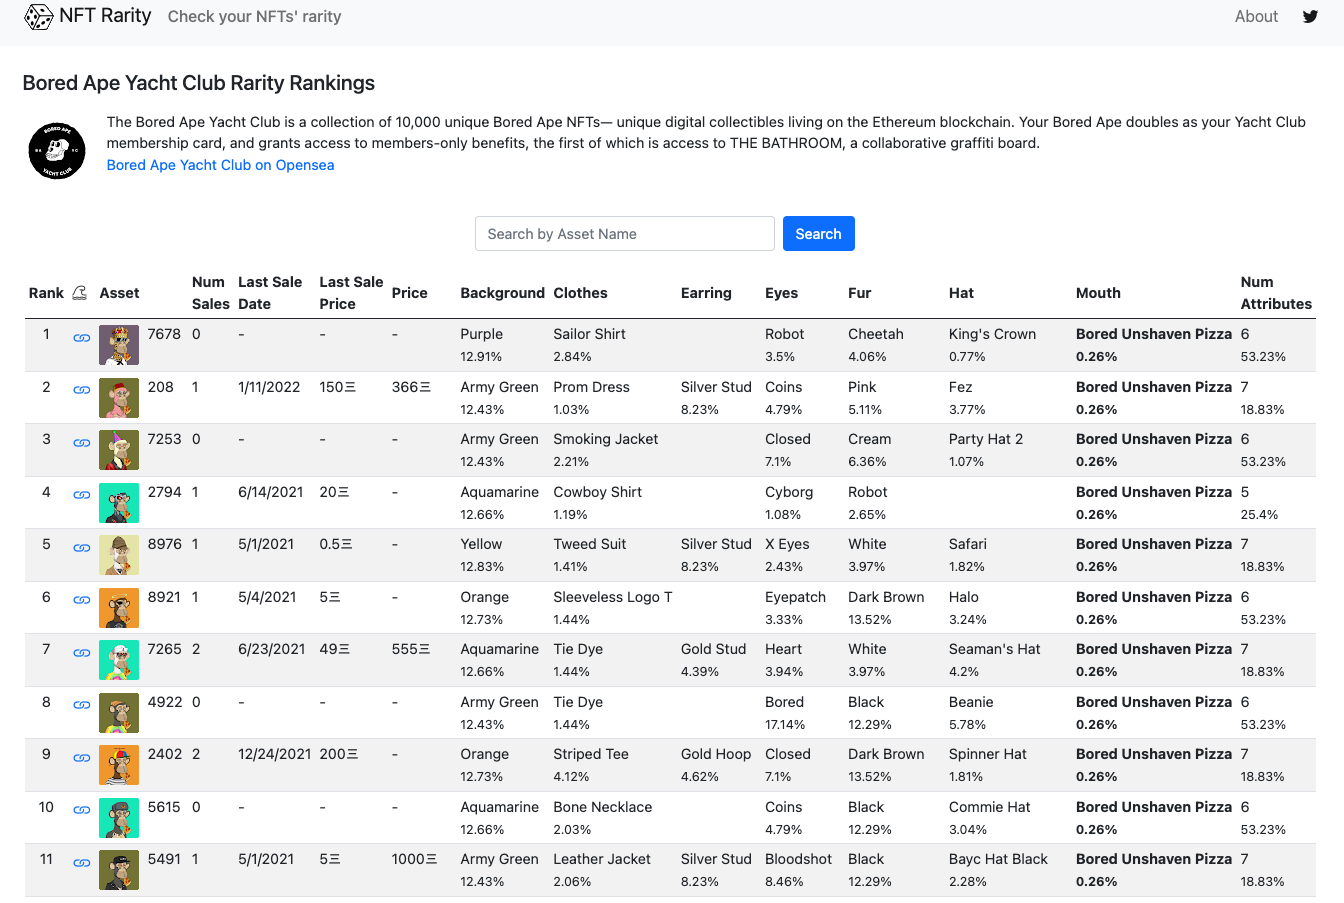Open the About page in navbar
Screen dimensions: 1344x903
pos(1256,16)
